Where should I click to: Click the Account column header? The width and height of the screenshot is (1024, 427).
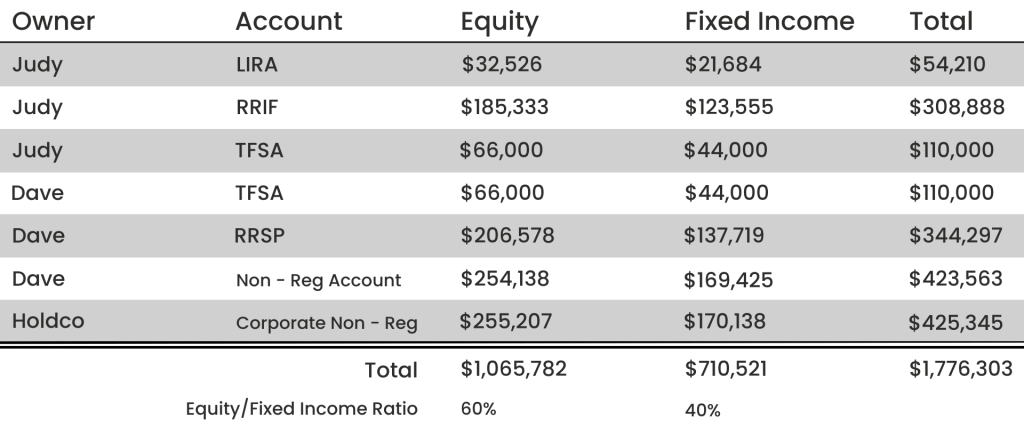coord(289,21)
